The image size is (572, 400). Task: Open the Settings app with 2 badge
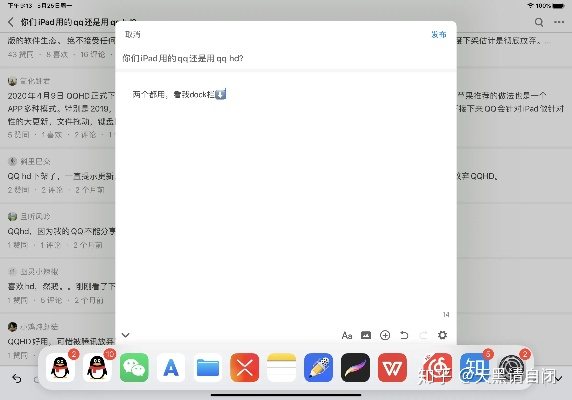(511, 368)
